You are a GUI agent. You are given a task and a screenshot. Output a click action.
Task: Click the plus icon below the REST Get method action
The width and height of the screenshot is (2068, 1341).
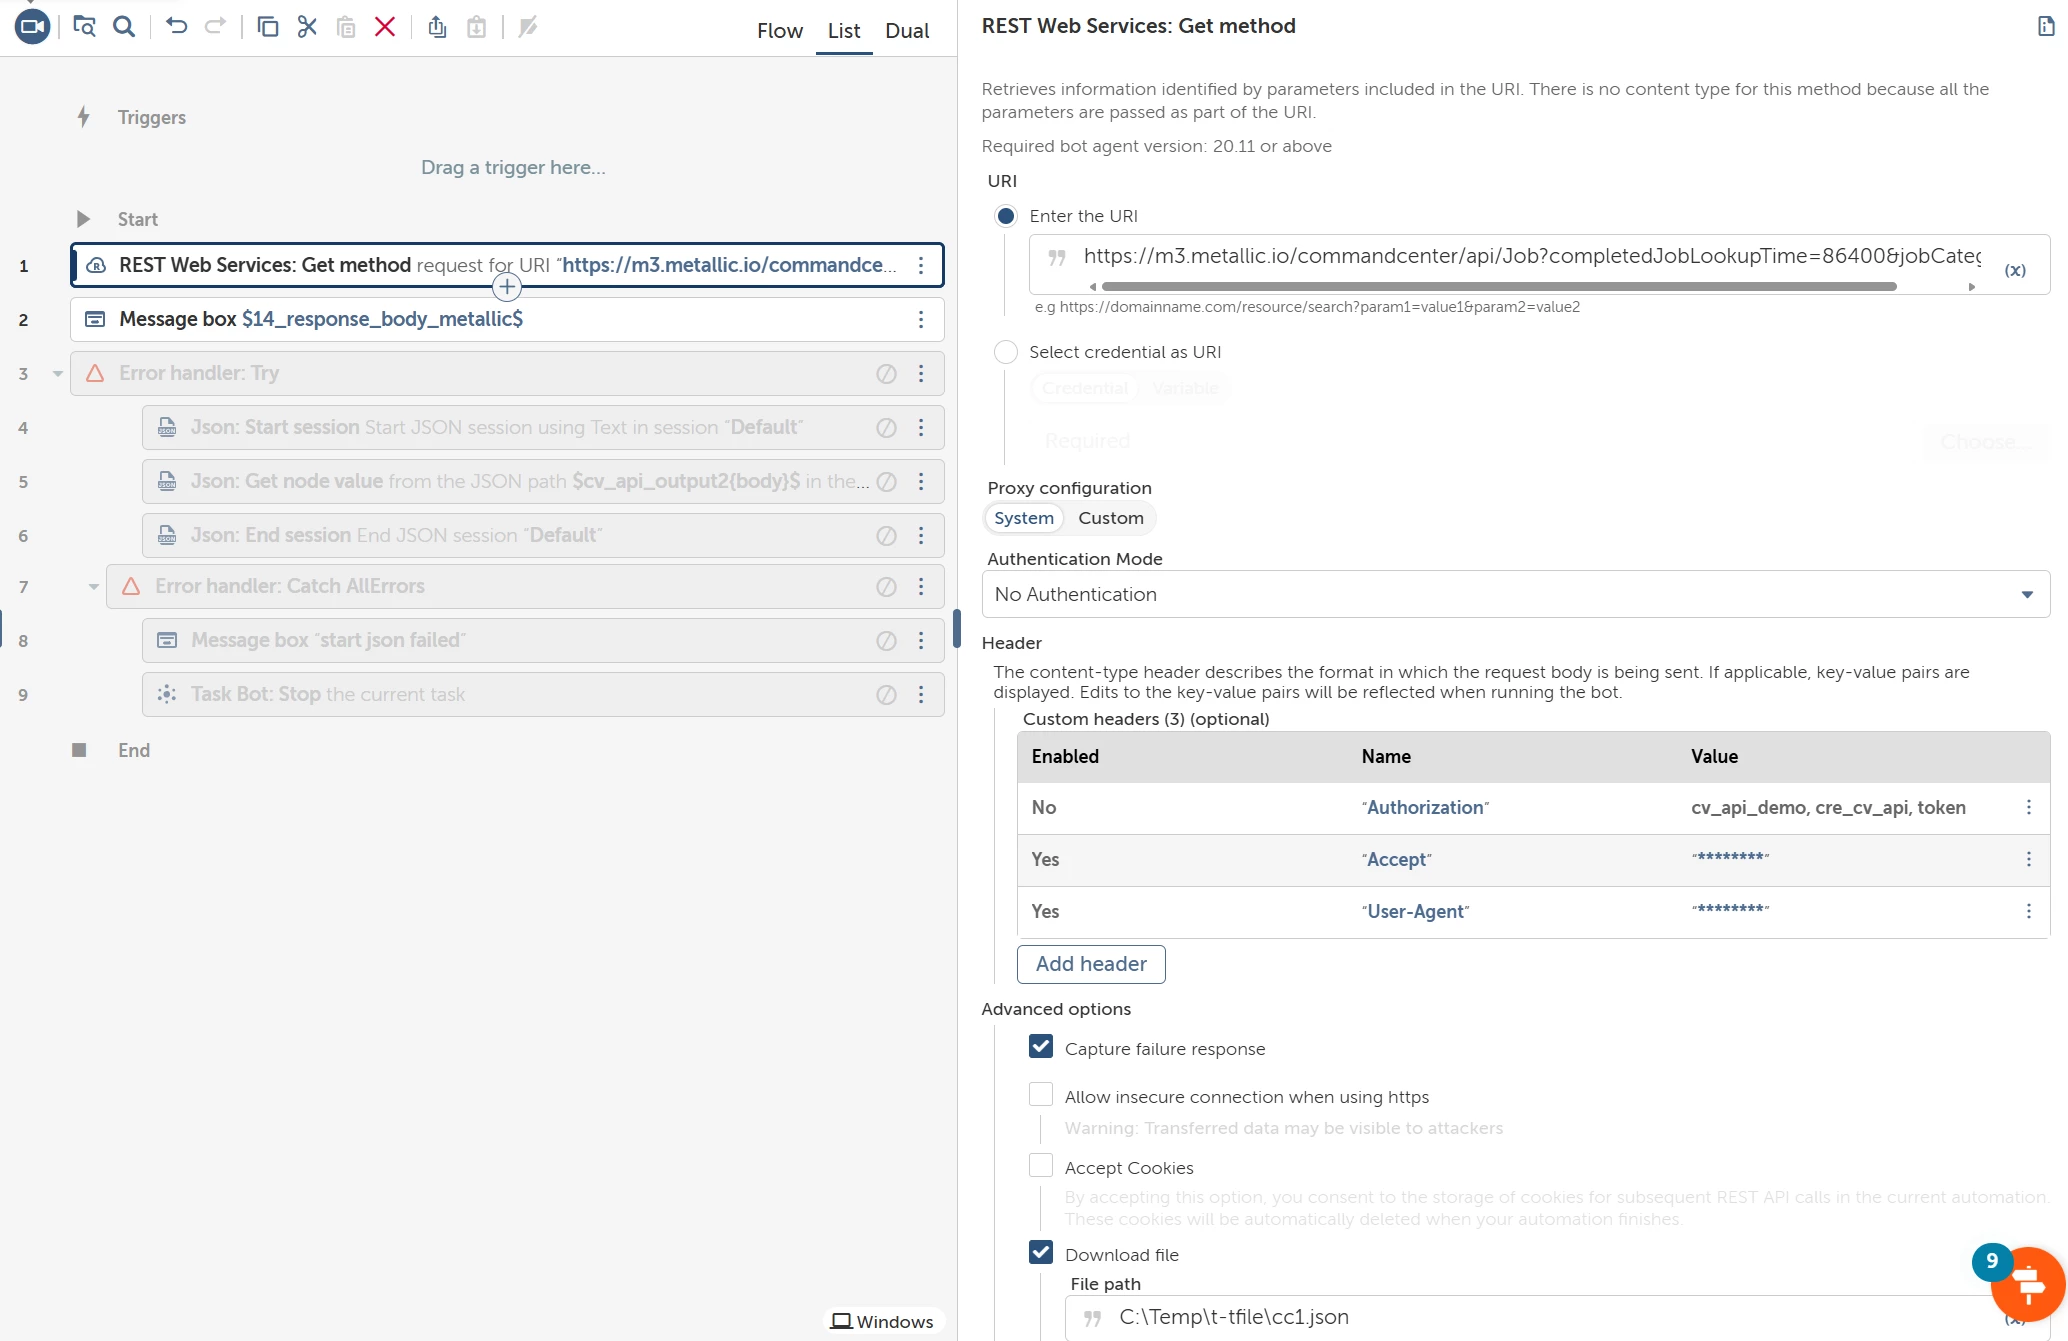[507, 288]
